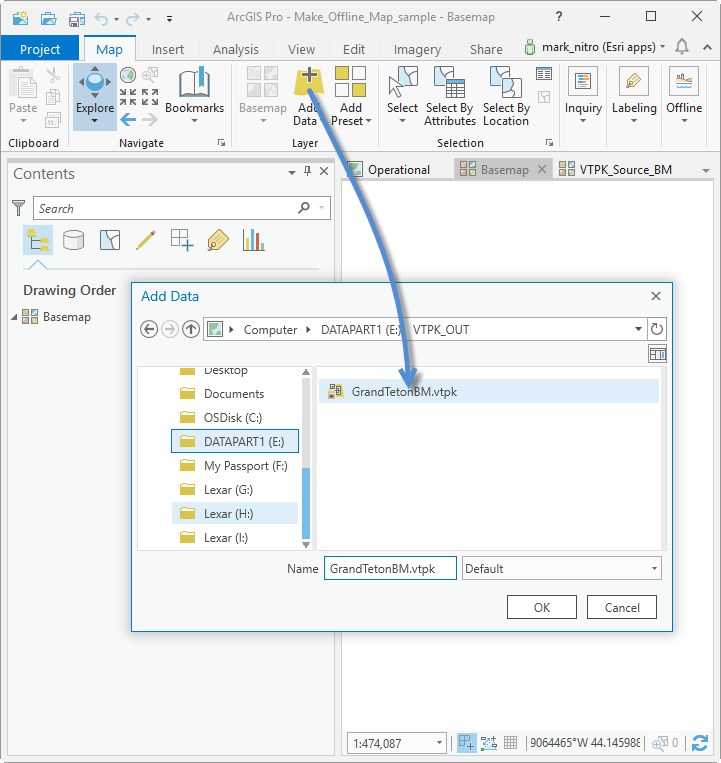Switch to List By Labeling view
721x763 pixels.
(x=218, y=240)
